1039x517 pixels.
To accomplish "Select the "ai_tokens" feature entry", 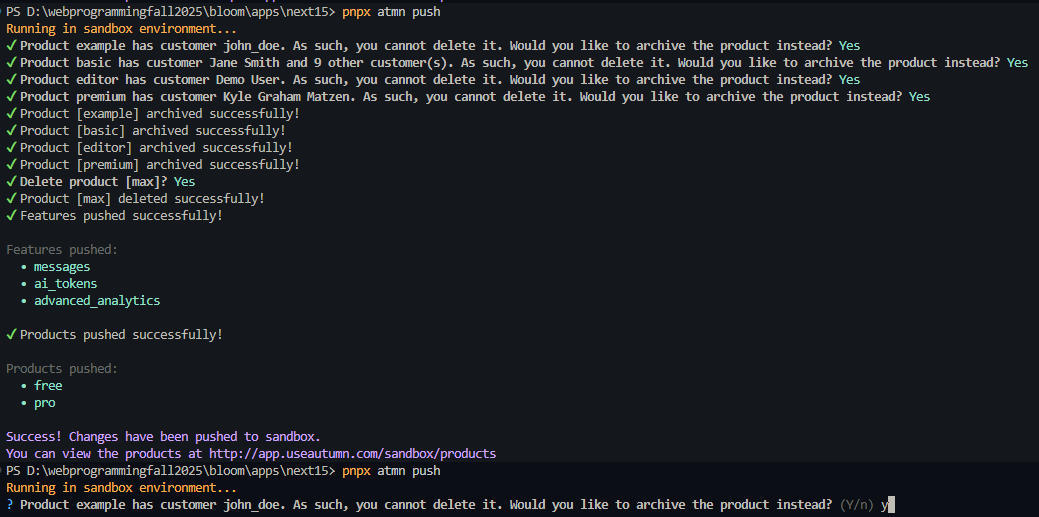I will pyautogui.click(x=65, y=283).
